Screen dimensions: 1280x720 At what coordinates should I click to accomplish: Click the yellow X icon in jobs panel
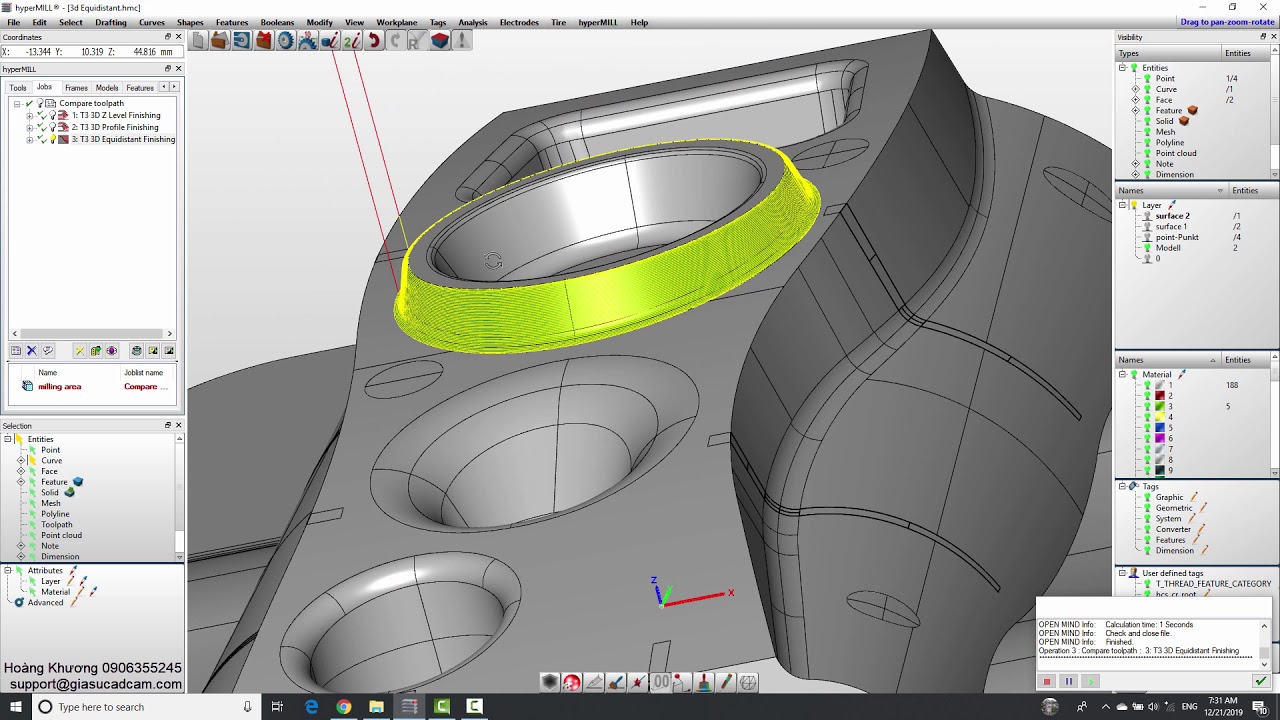79,350
